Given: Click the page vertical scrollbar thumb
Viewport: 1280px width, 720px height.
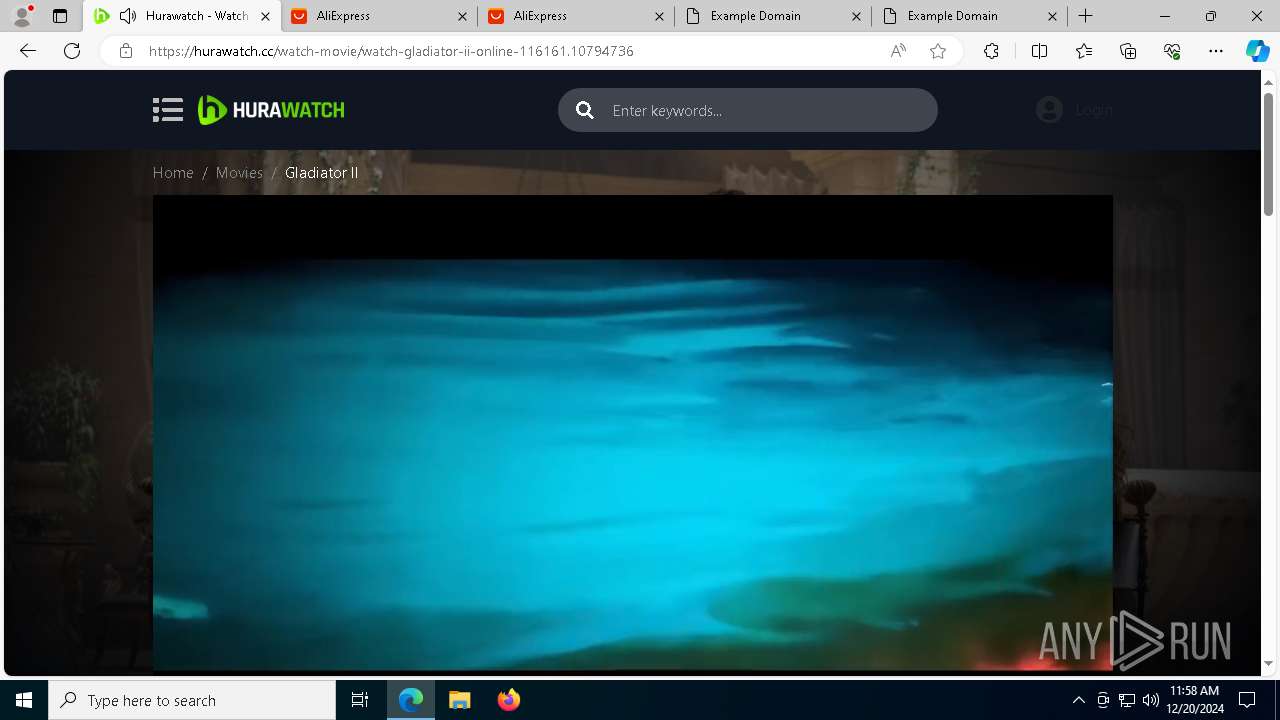Looking at the screenshot, I should 1269,153.
